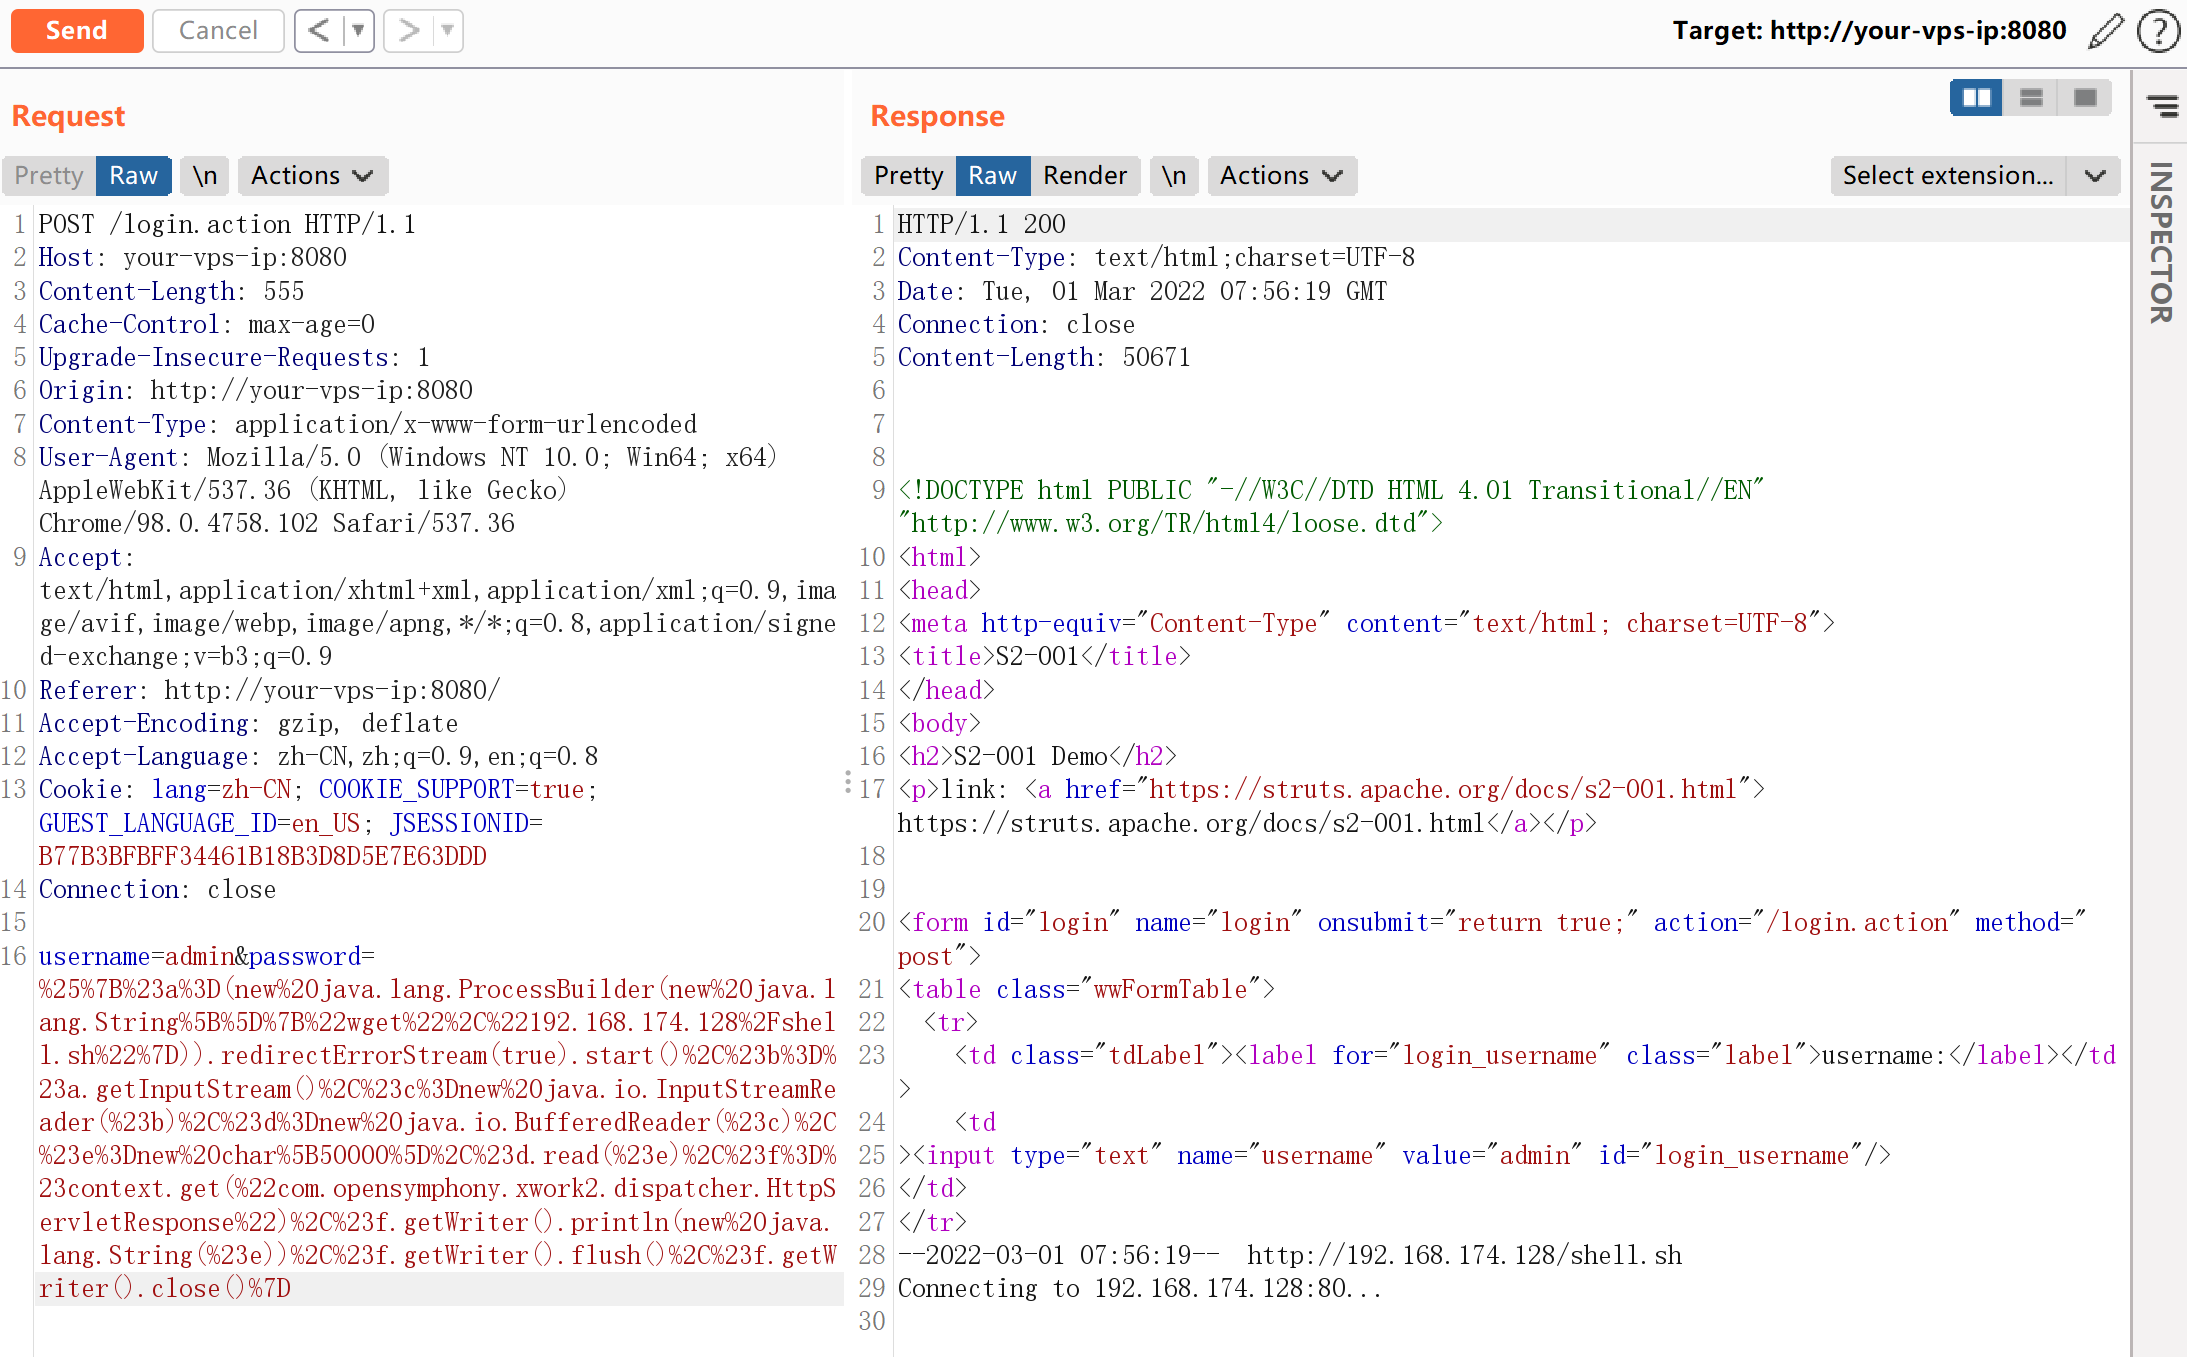Go back to previous request arrow
This screenshot has height=1357, width=2187.
pyautogui.click(x=318, y=30)
